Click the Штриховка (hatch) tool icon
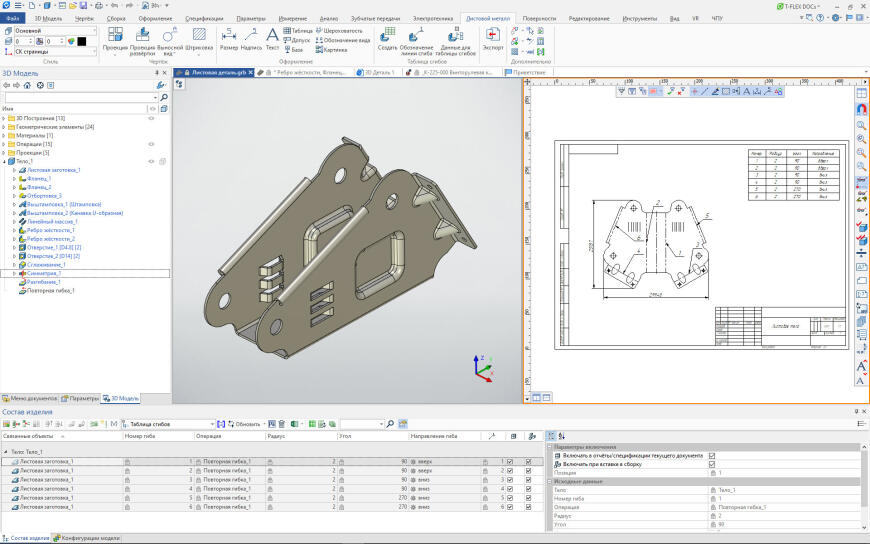This screenshot has height=544, width=870. click(x=200, y=35)
